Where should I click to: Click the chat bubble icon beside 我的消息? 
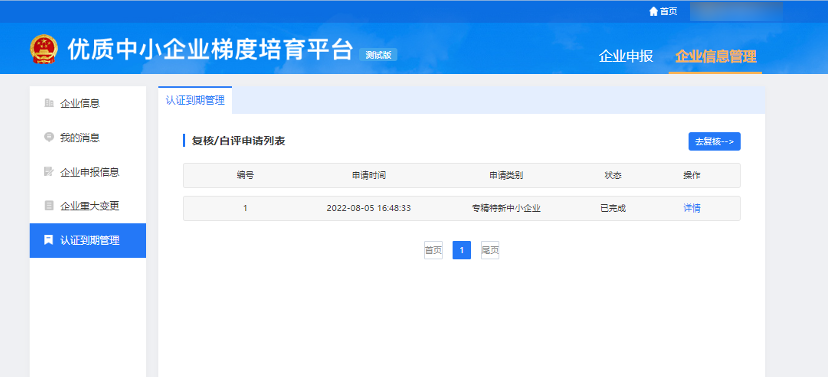49,137
